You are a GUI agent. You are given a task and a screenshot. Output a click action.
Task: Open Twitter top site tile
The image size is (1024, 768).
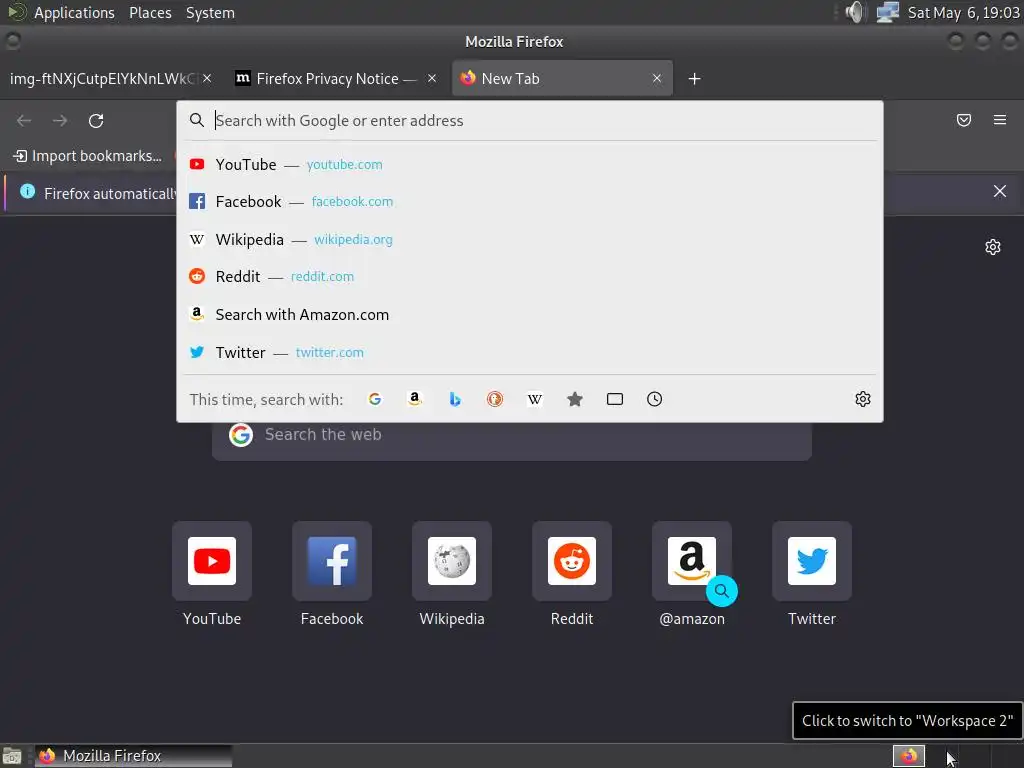coord(812,561)
